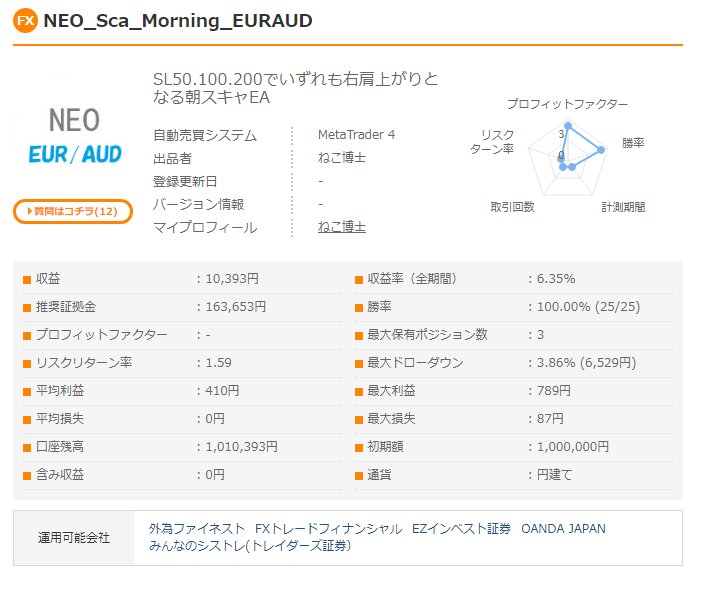The width and height of the screenshot is (705, 590).
Task: Click the FXトレードフィナンシャル broker name
Action: (x=328, y=528)
